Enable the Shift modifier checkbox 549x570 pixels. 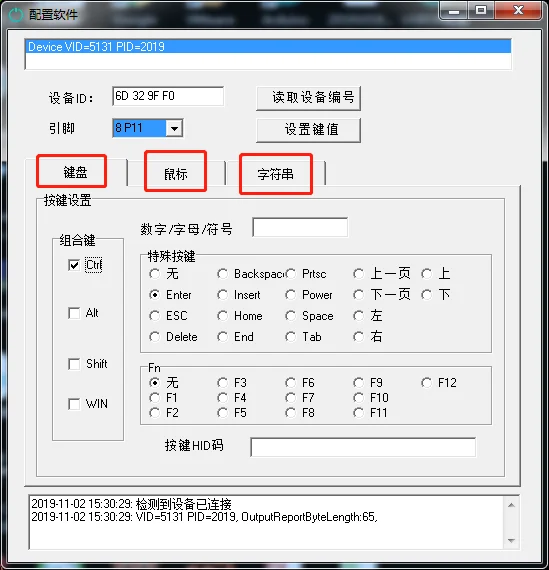point(74,364)
